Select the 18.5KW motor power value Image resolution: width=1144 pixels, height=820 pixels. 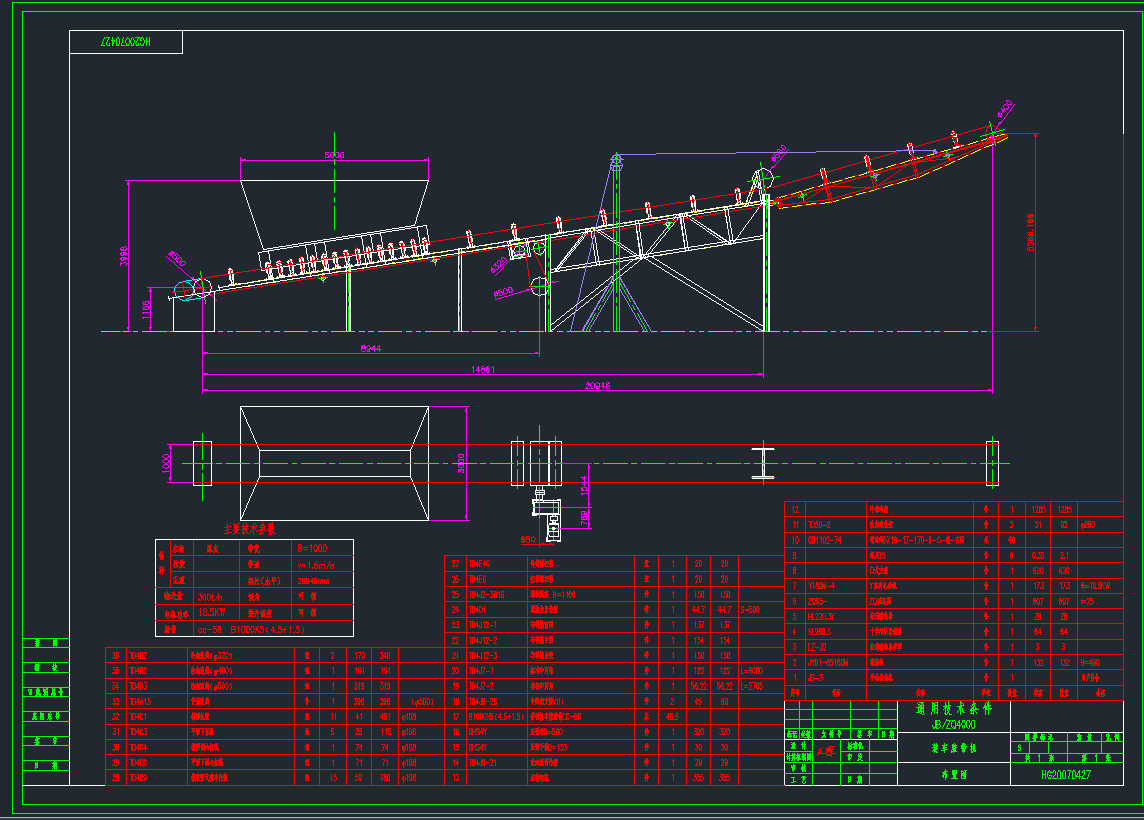(x=210, y=612)
